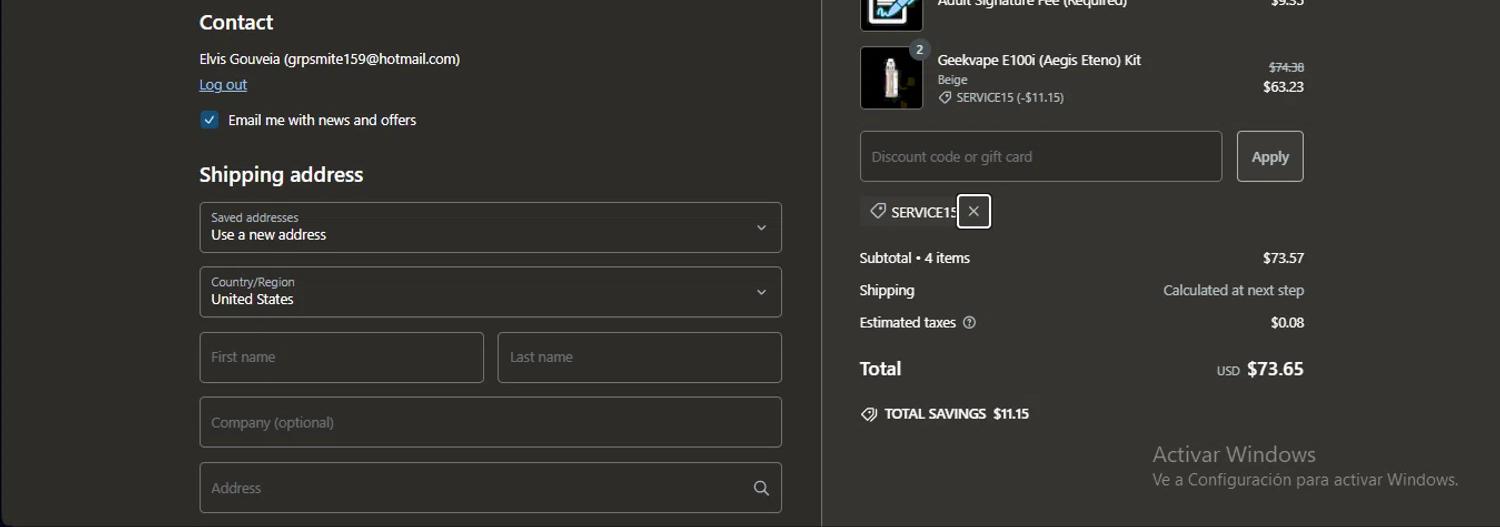
Task: Focus the Last name field
Action: [x=639, y=357]
